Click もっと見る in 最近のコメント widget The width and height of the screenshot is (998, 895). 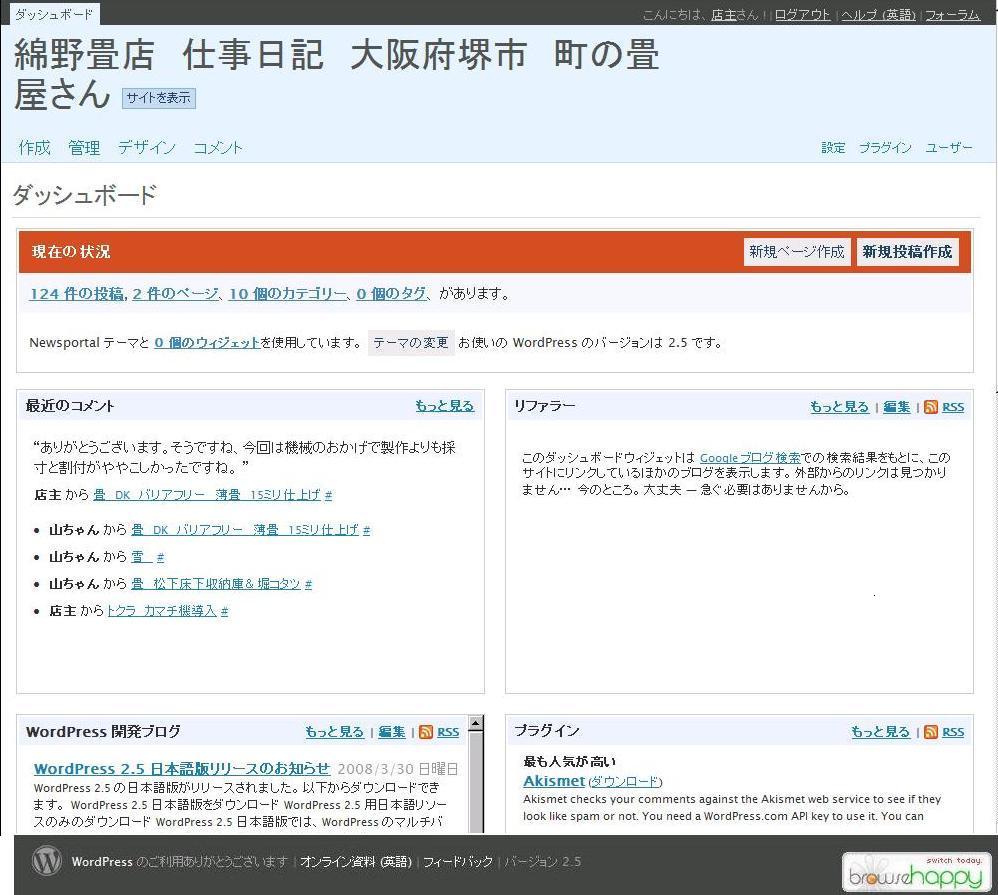(445, 406)
